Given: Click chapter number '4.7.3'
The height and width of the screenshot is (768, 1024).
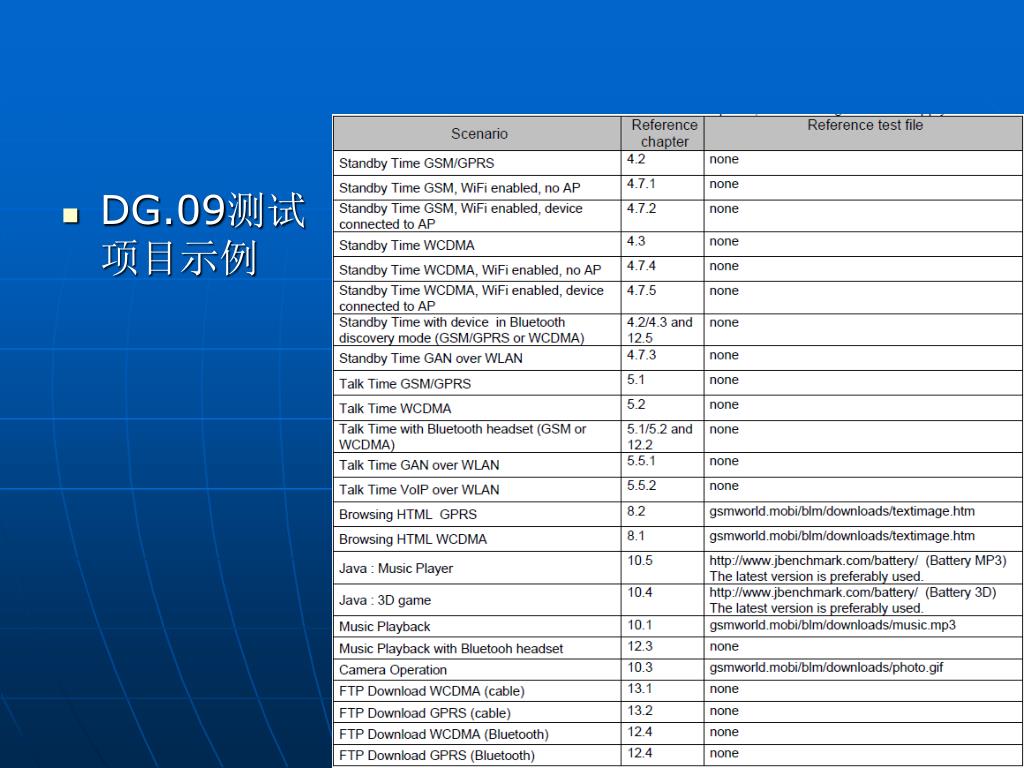Looking at the screenshot, I should pos(641,355).
